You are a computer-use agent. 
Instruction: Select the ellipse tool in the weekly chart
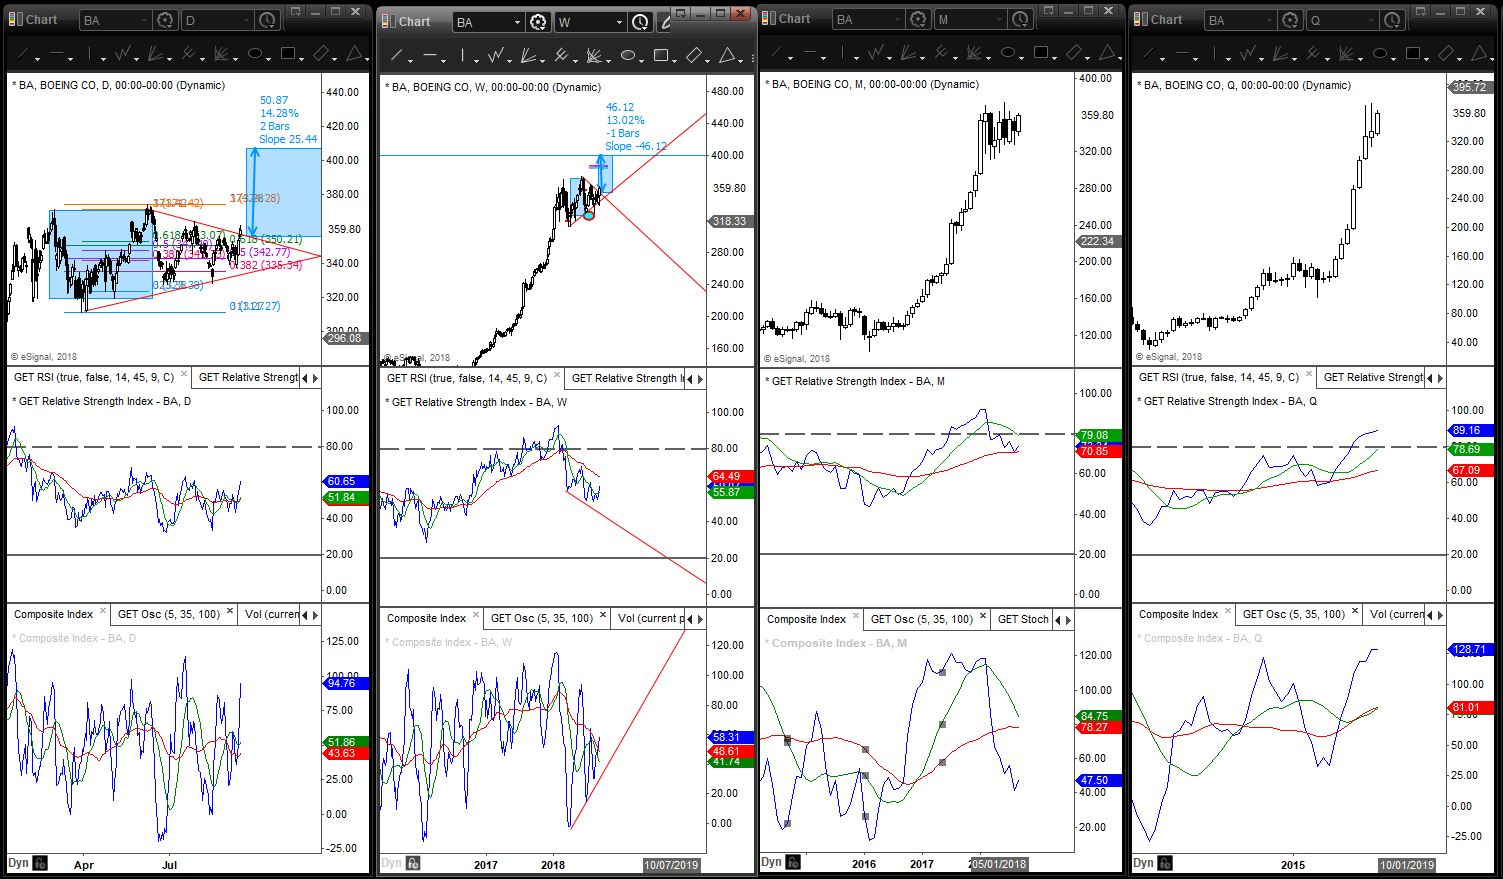coord(629,55)
